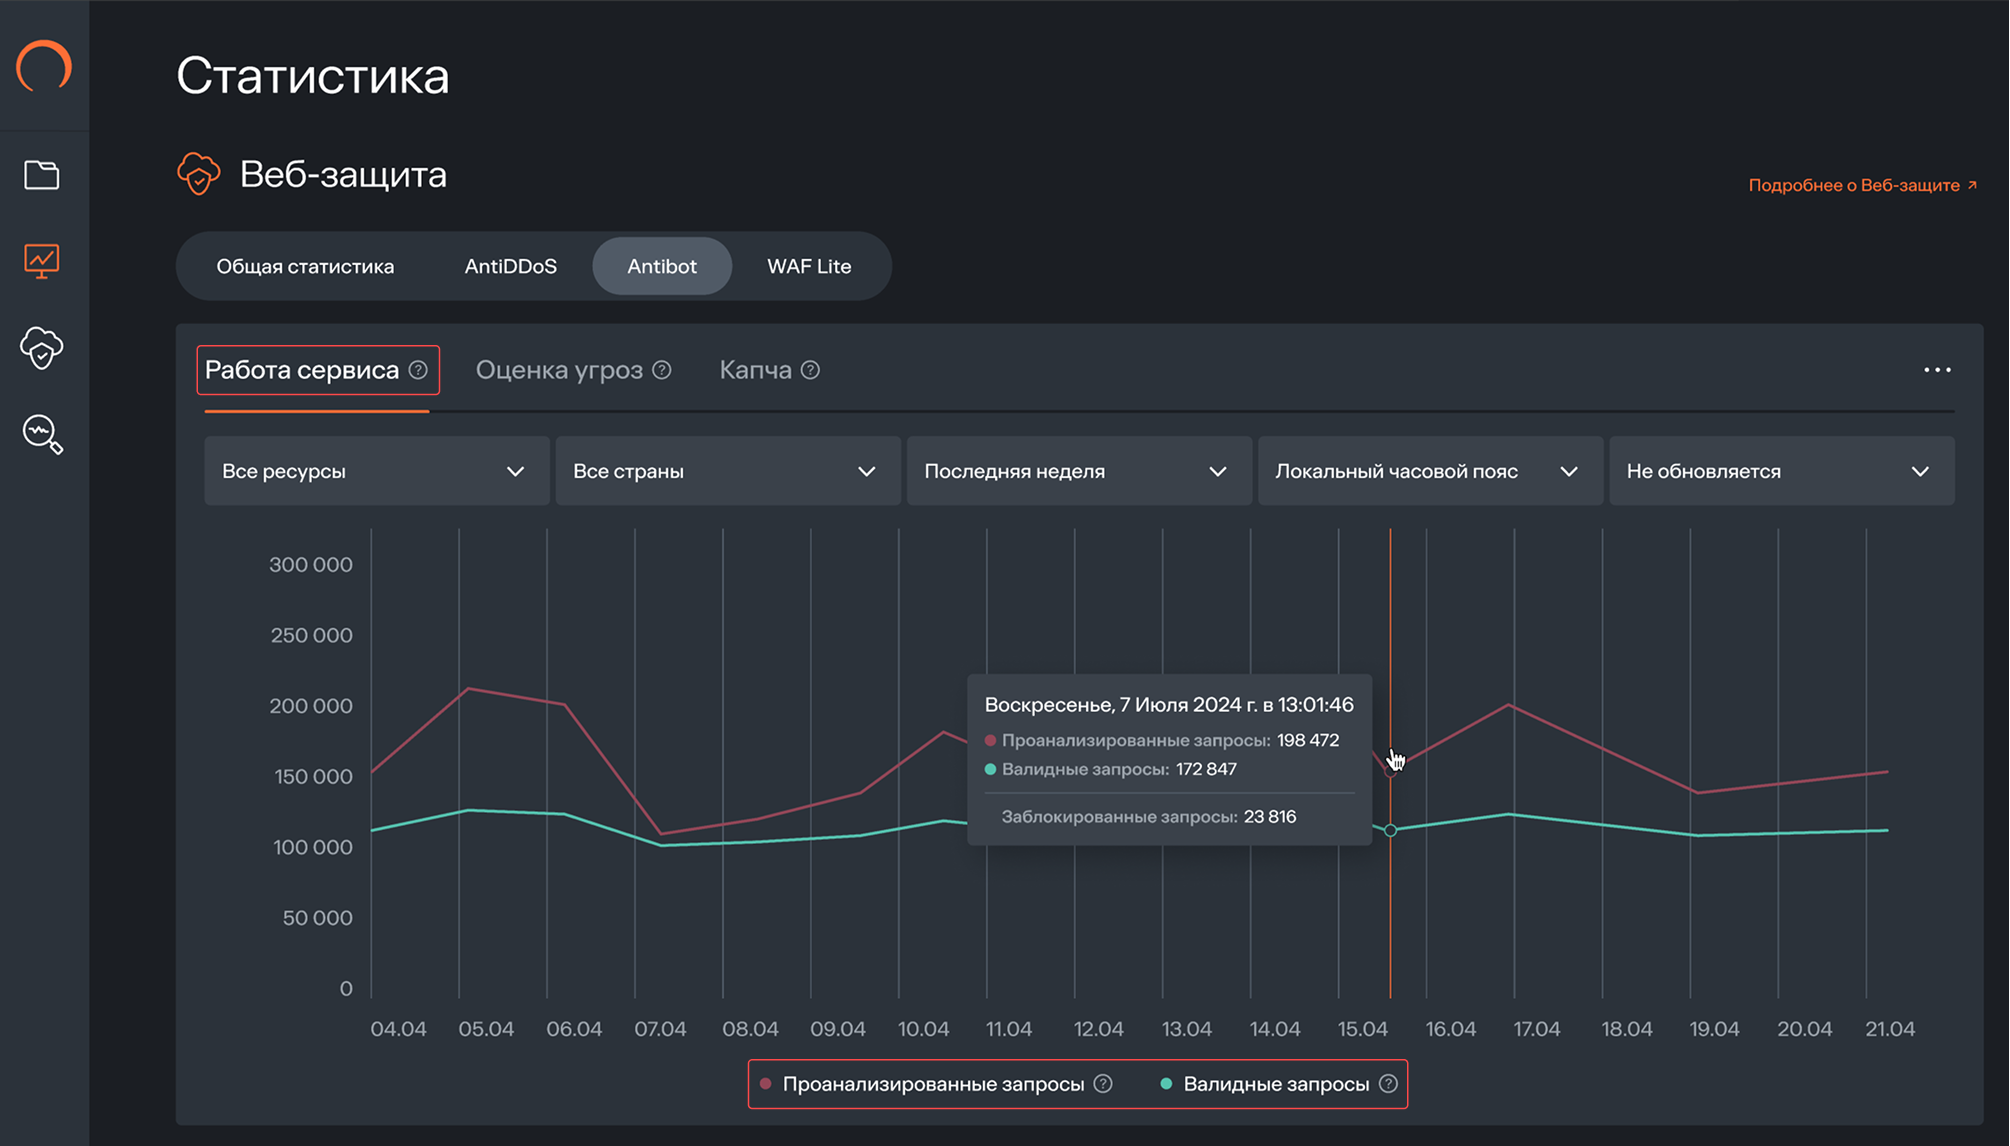
Task: Click the orange logo at the sidebar top
Action: coord(45,67)
